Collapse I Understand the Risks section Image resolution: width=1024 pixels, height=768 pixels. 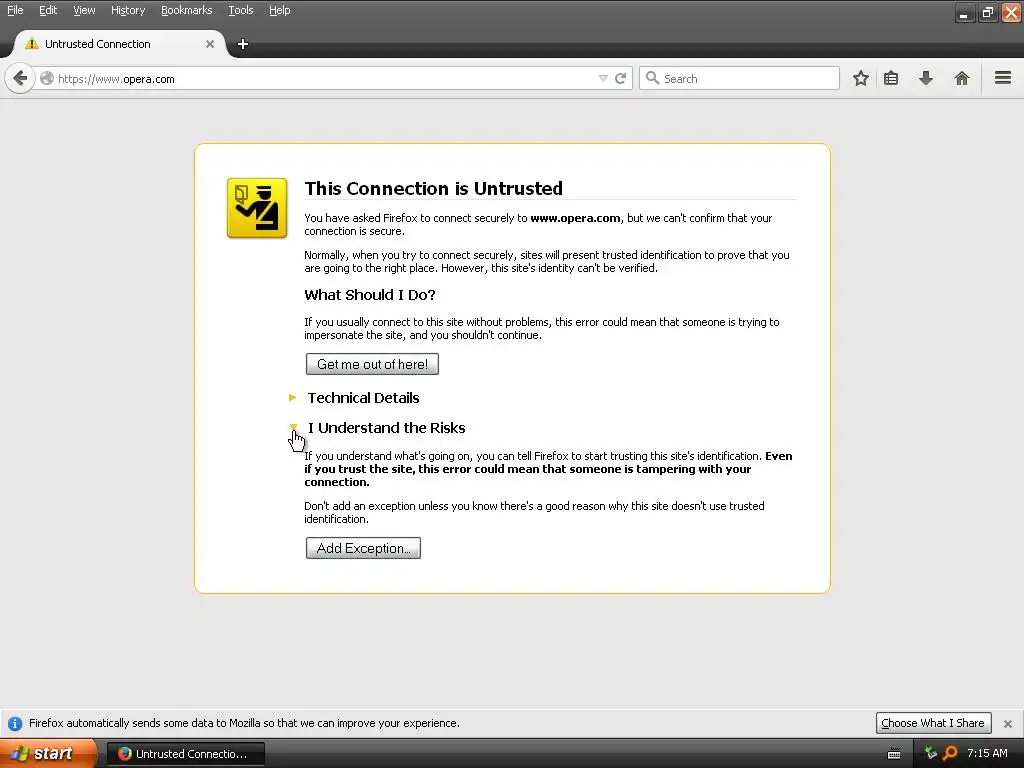tap(386, 428)
